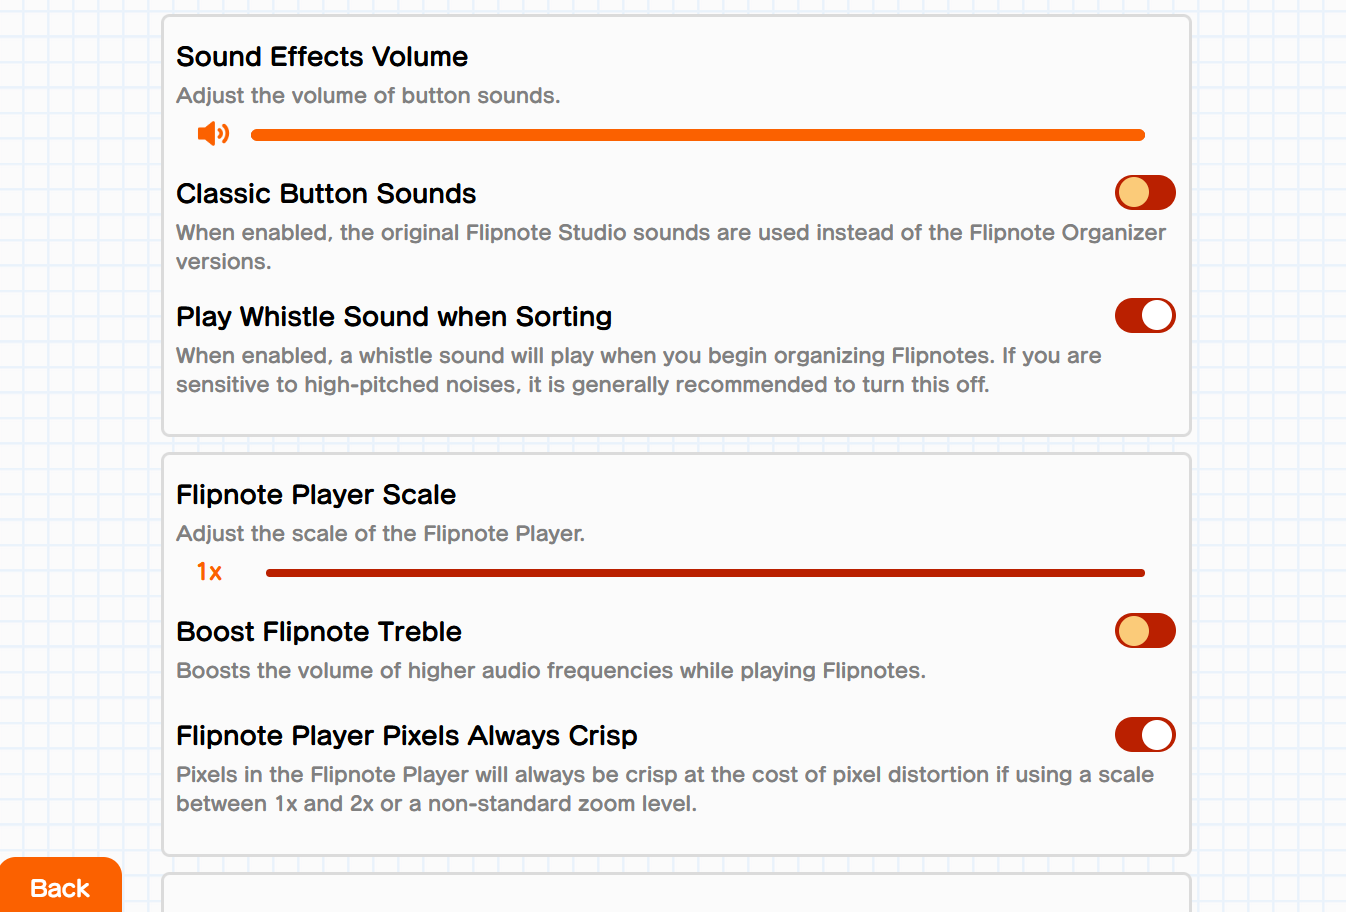Image resolution: width=1346 pixels, height=912 pixels.
Task: Click the Play Whistle Sound when Sorting label
Action: point(394,317)
